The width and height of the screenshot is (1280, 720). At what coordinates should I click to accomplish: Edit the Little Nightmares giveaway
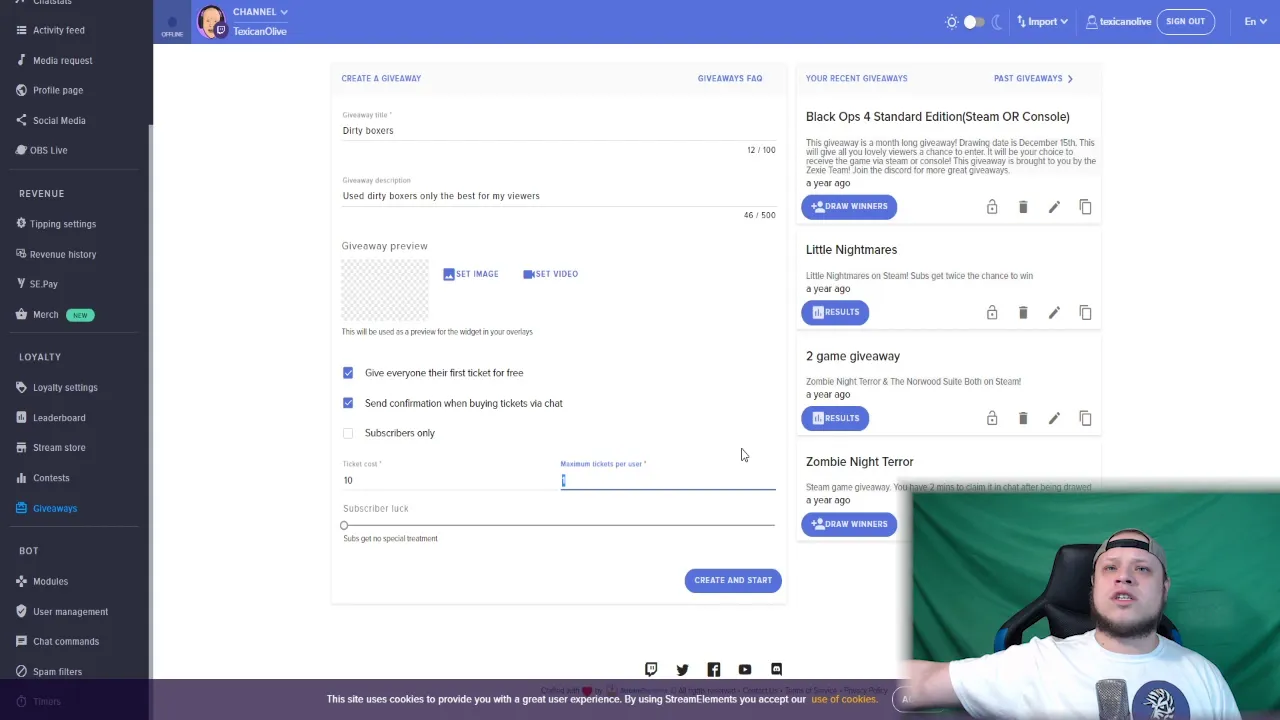[x=1054, y=313]
